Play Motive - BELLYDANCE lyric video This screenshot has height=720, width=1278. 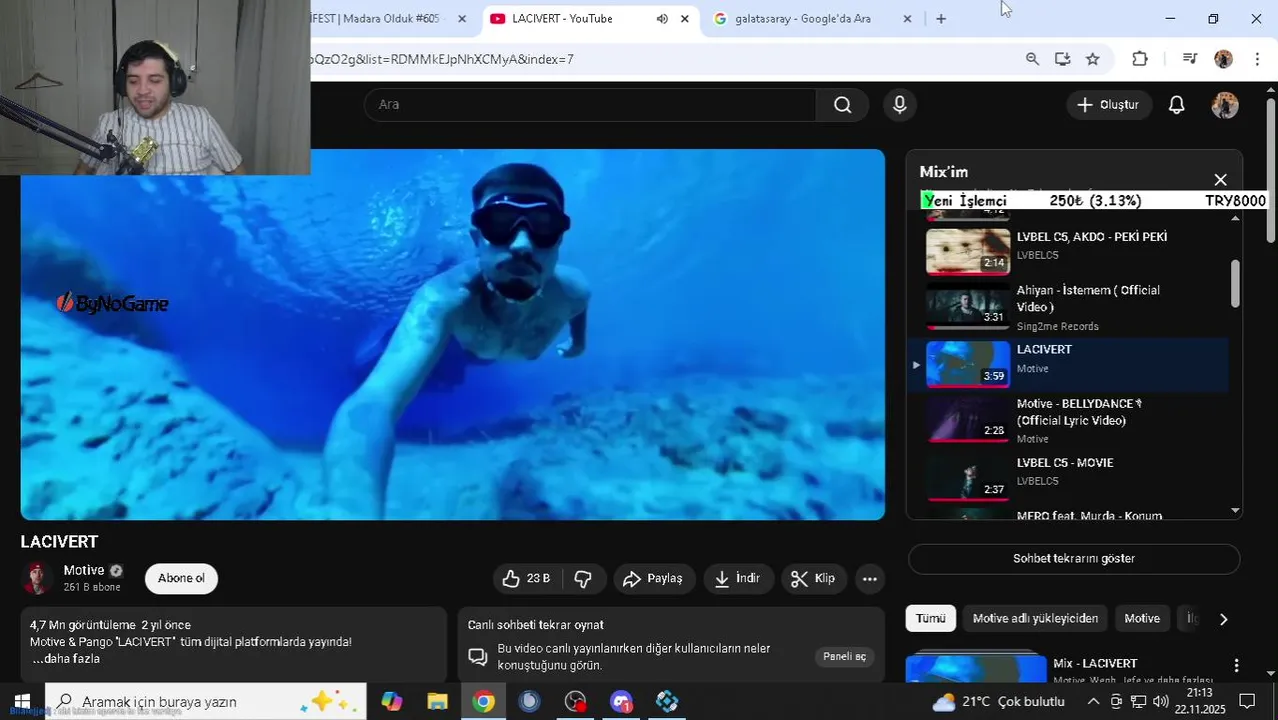click(x=1067, y=420)
